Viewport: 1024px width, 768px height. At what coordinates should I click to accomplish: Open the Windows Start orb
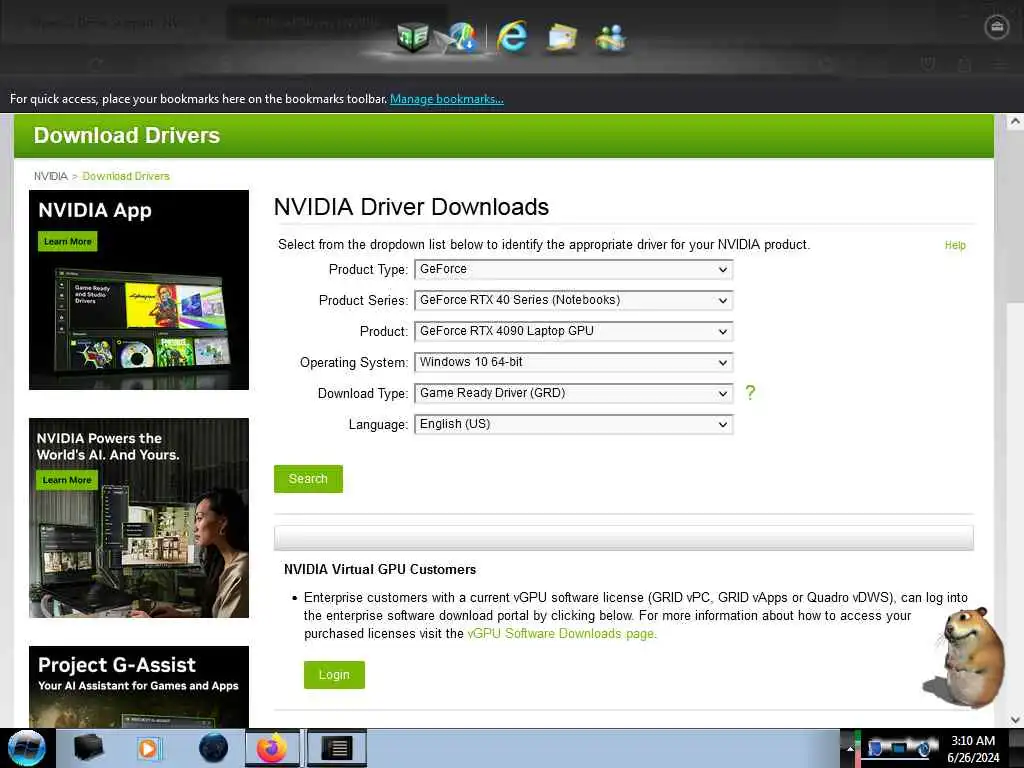(x=26, y=748)
